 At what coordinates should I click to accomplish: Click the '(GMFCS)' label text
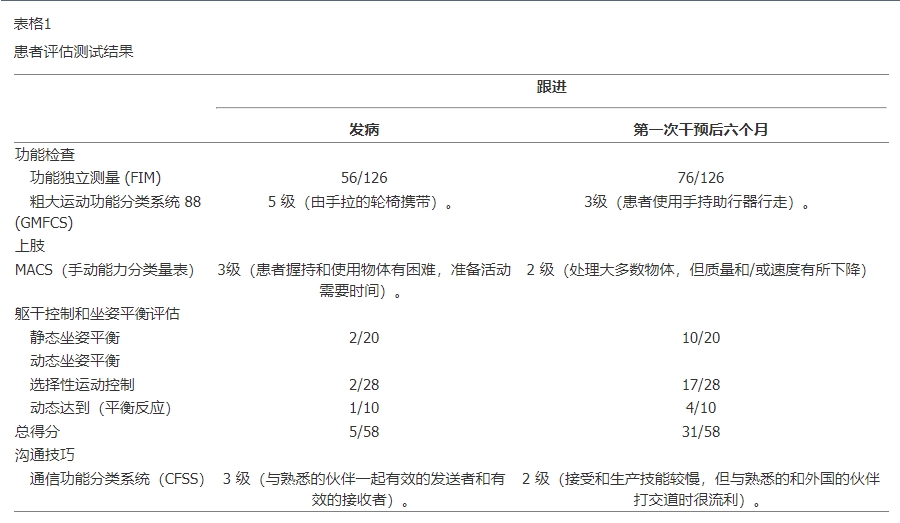44,223
